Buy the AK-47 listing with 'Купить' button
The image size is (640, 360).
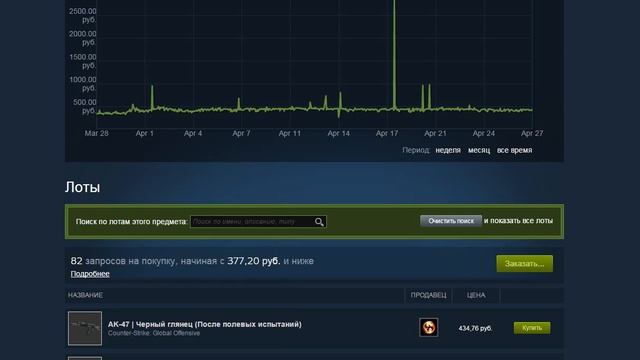click(x=532, y=328)
